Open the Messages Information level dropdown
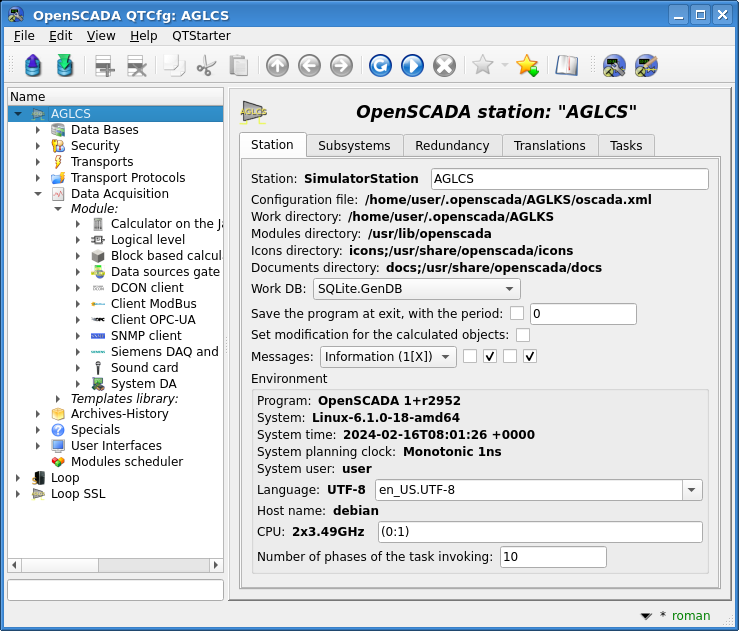The height and width of the screenshot is (631, 739). pos(388,356)
